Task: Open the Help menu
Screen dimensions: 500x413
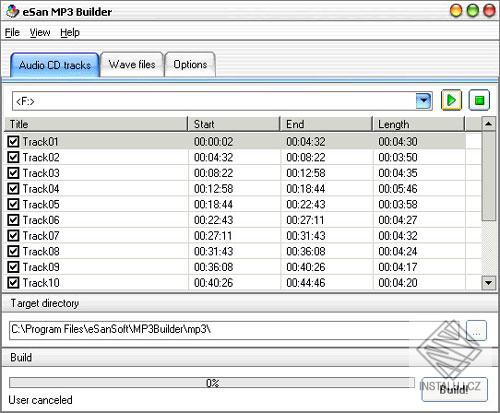Action: pos(70,32)
